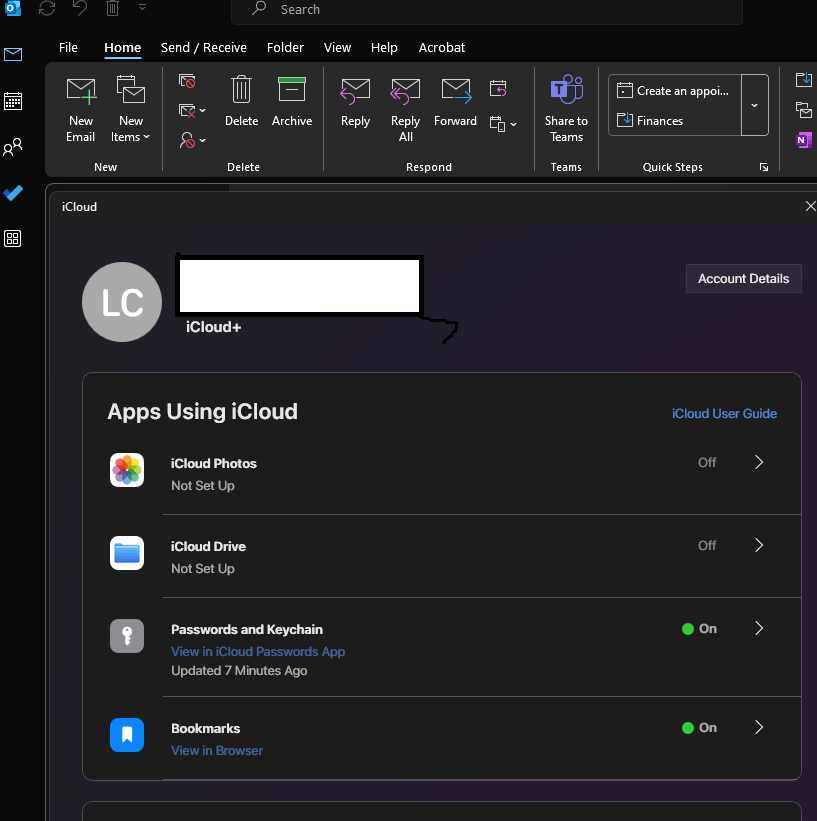
Task: Click the OneNote icon in ribbon
Action: pyautogui.click(x=803, y=140)
